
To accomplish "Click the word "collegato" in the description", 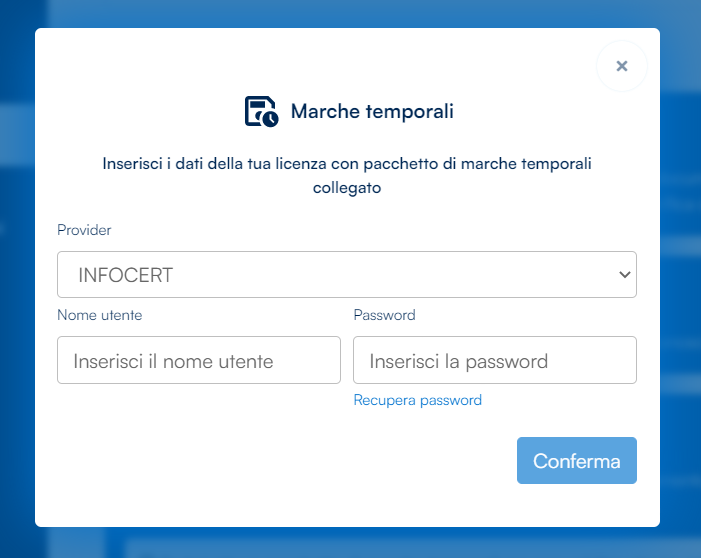I will [x=346, y=187].
